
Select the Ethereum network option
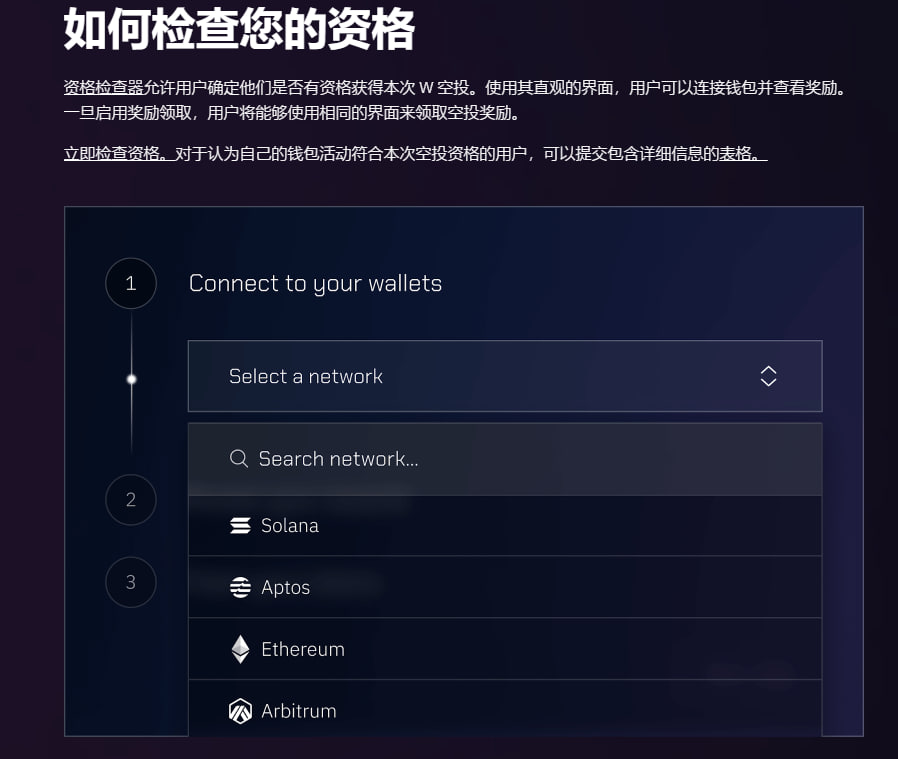pos(505,649)
